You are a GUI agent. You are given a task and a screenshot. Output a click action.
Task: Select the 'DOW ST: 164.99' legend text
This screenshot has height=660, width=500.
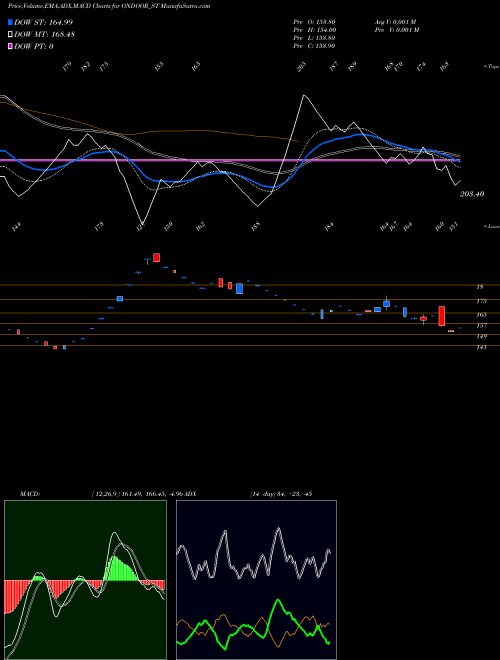(x=43, y=22)
